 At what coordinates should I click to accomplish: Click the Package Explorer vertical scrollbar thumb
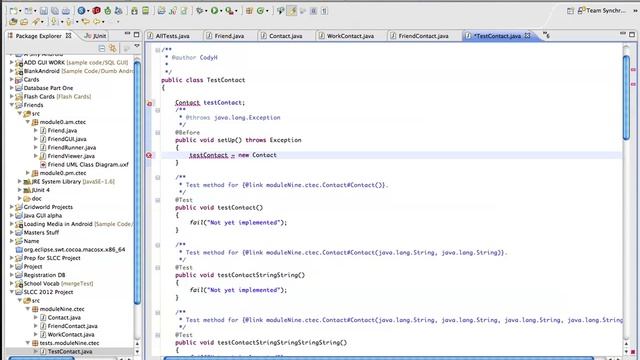[137, 182]
